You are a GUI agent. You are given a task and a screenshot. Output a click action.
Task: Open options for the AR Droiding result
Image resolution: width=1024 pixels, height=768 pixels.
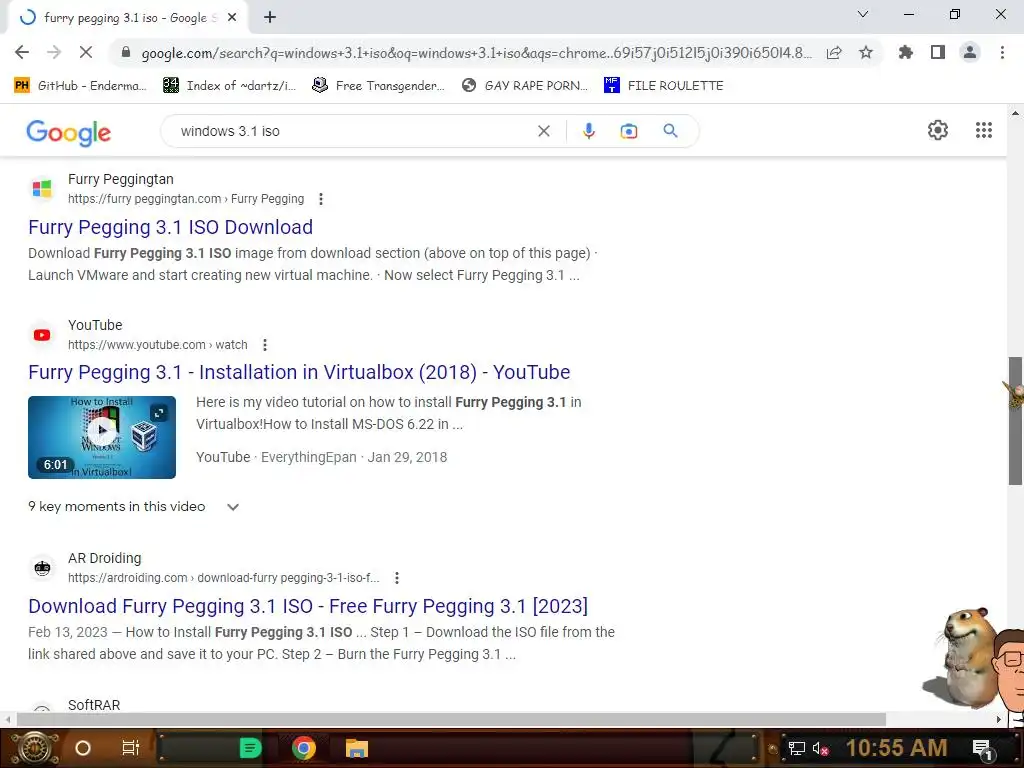click(x=396, y=578)
